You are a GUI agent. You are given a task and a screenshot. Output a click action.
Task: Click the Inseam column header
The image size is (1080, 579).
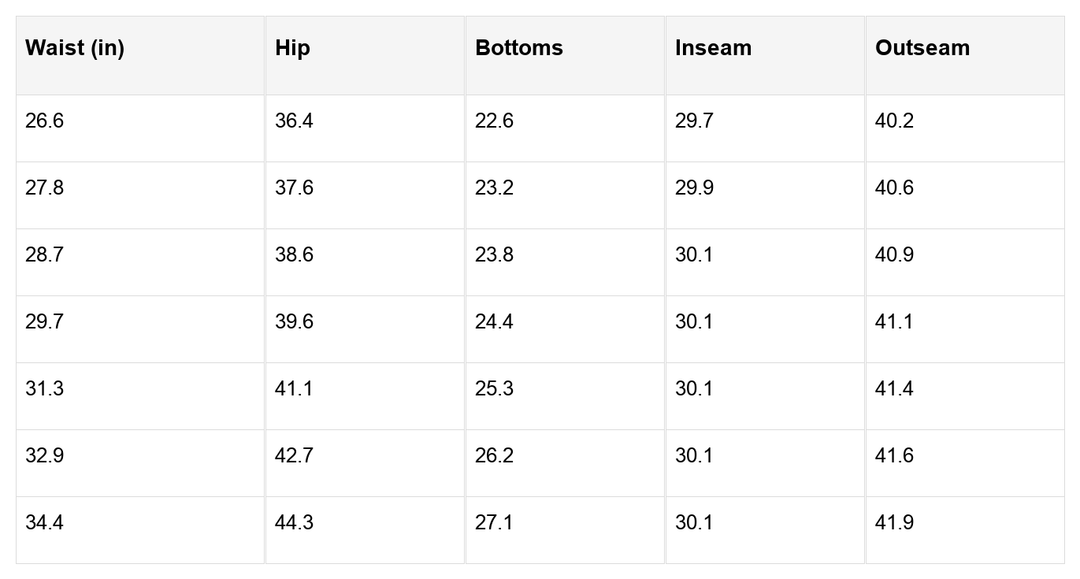pos(713,48)
